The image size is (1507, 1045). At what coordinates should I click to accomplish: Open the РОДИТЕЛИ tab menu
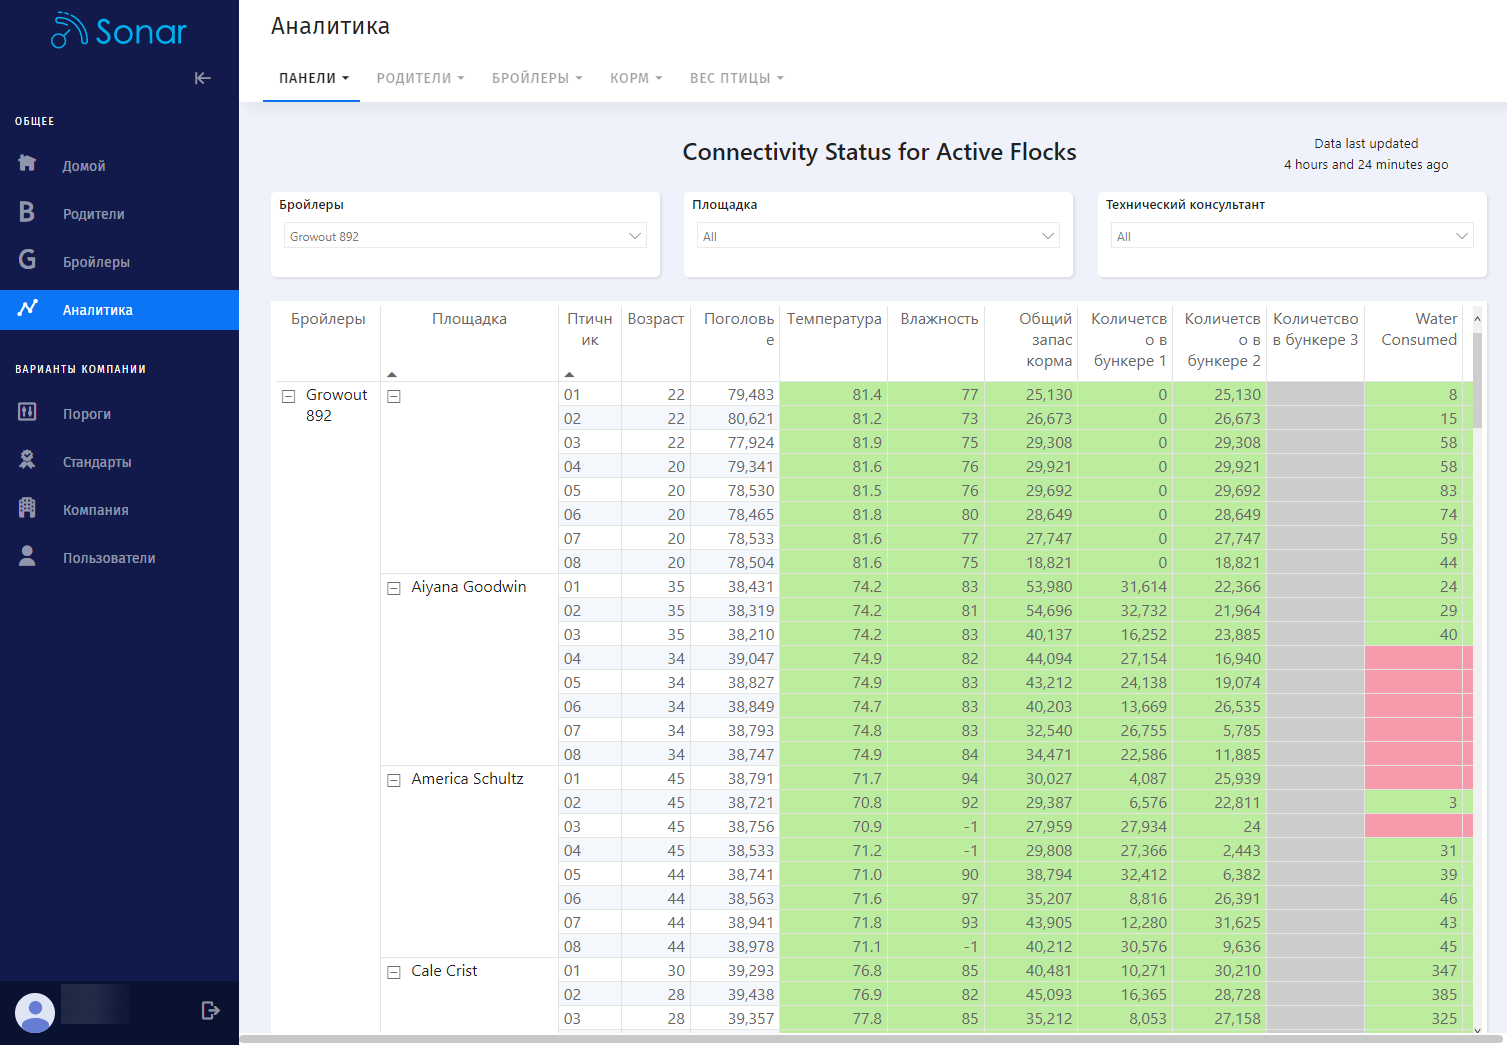coord(420,78)
